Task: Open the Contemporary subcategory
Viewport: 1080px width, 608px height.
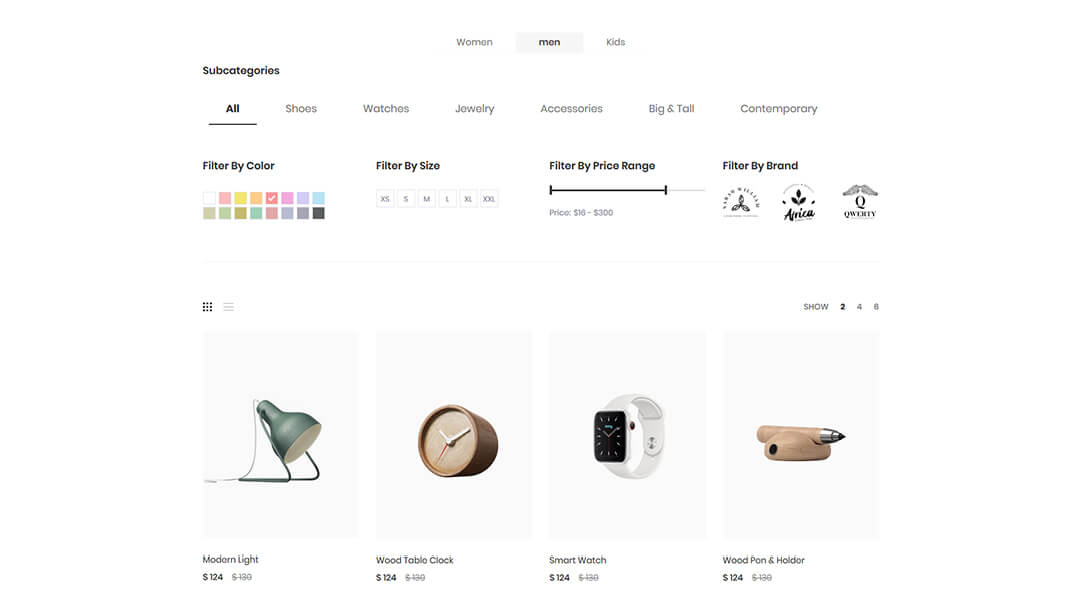Action: [x=779, y=109]
